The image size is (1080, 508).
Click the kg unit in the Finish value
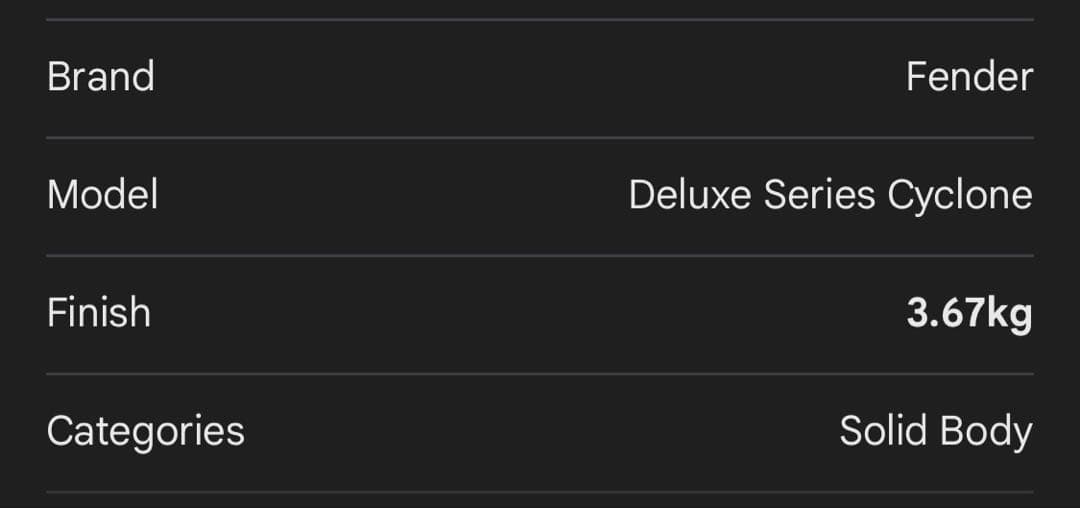(x=1009, y=314)
